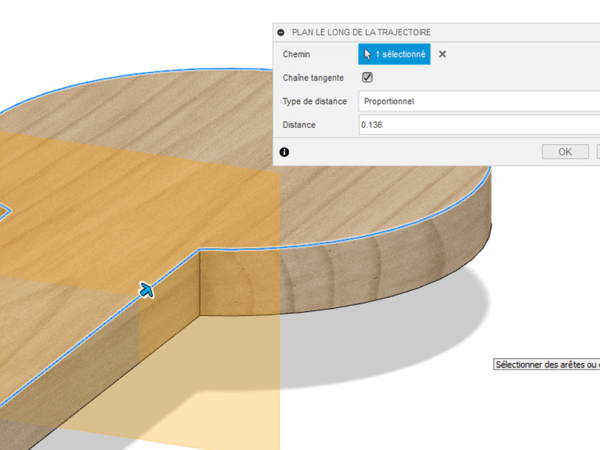Click the 'Sélectionner des arêtes' tooltip
This screenshot has width=600, height=450.
point(546,365)
